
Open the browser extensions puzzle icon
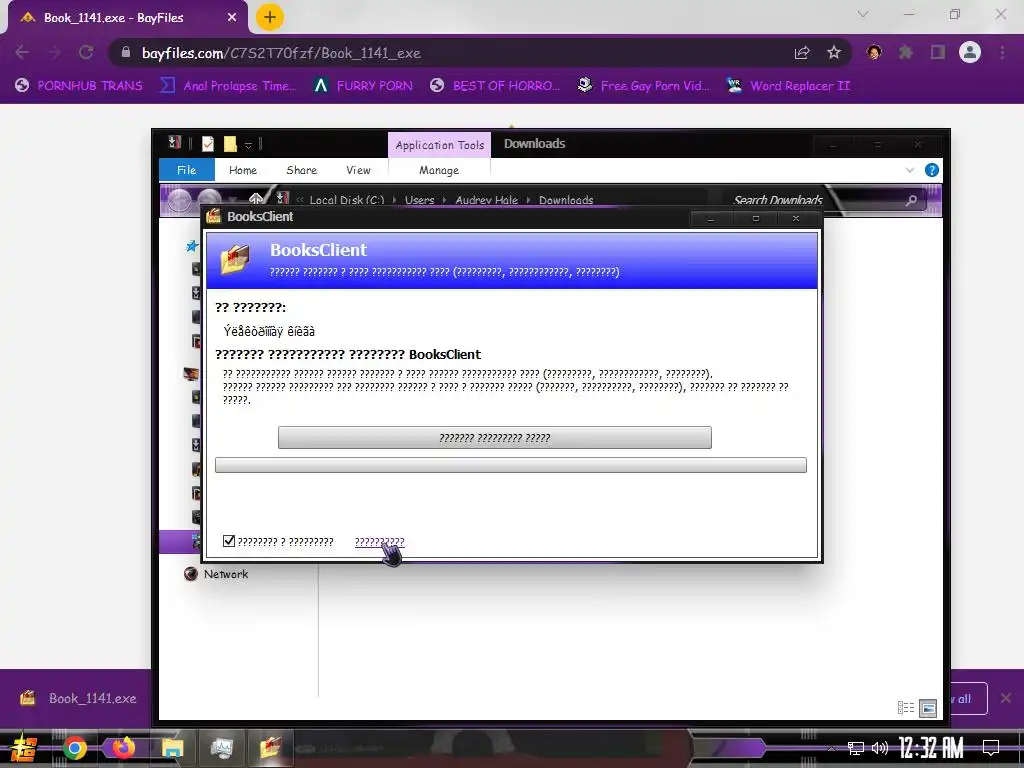906,52
